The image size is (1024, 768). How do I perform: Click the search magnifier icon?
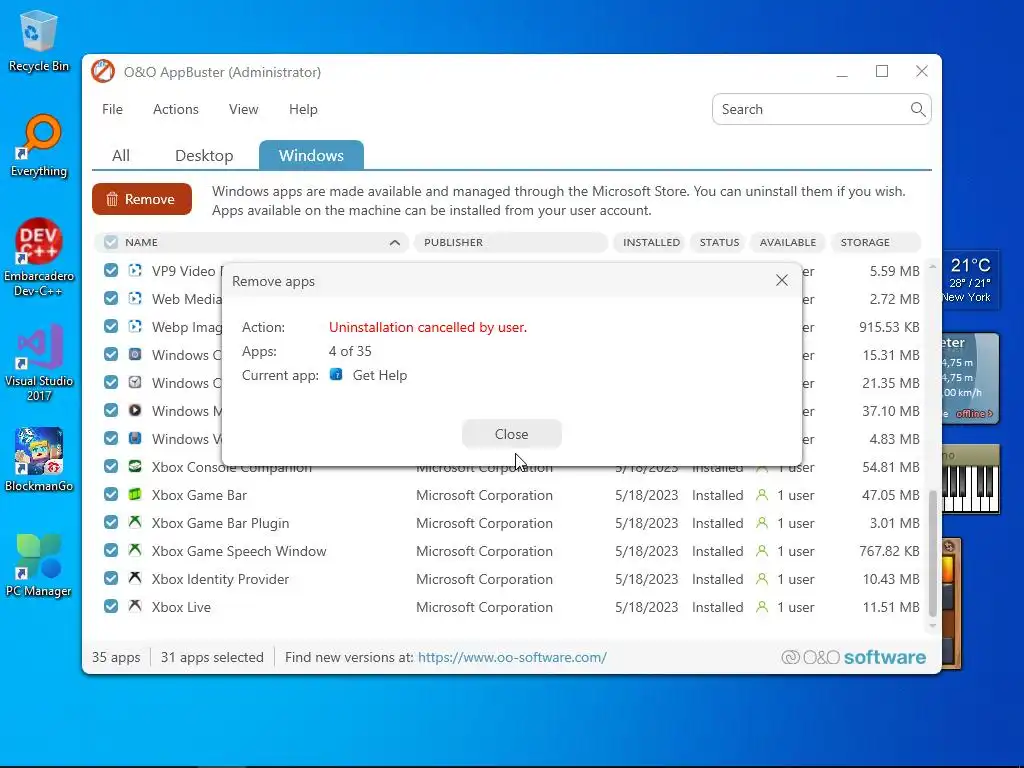[918, 109]
